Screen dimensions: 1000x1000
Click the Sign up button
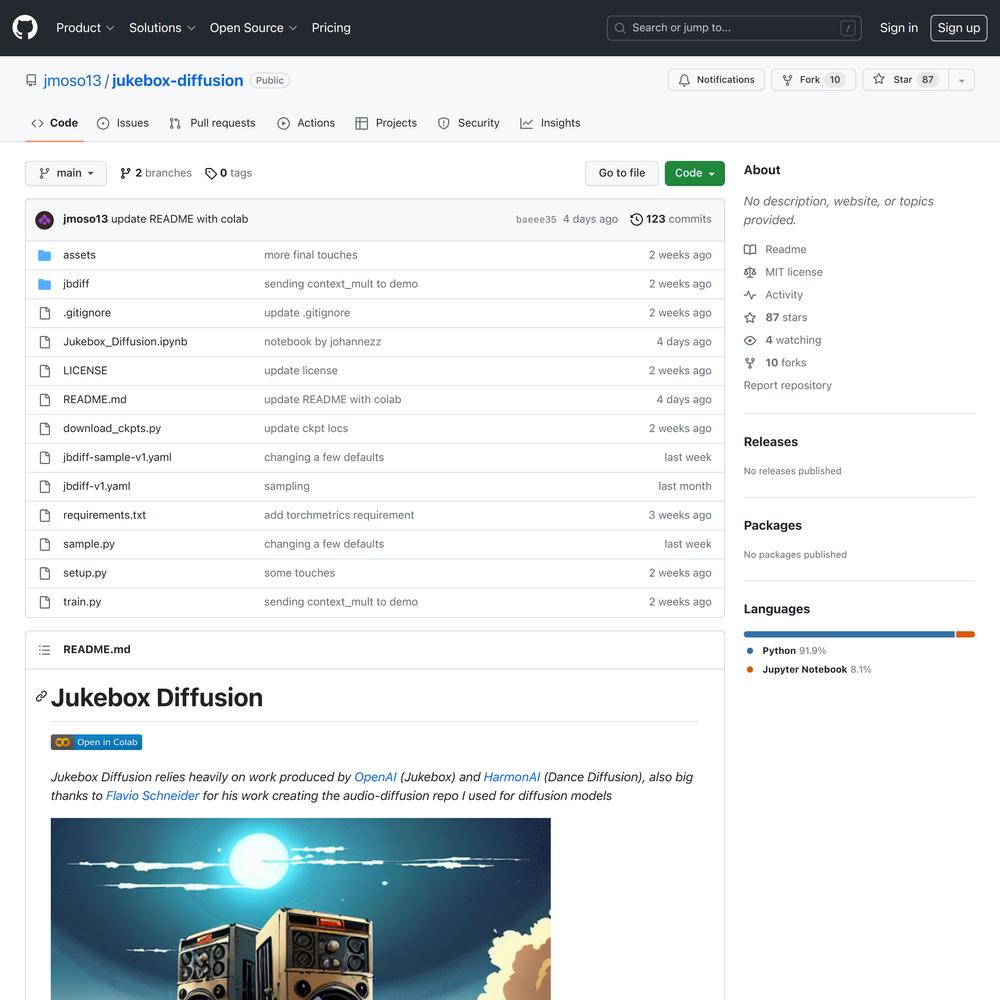coord(959,28)
